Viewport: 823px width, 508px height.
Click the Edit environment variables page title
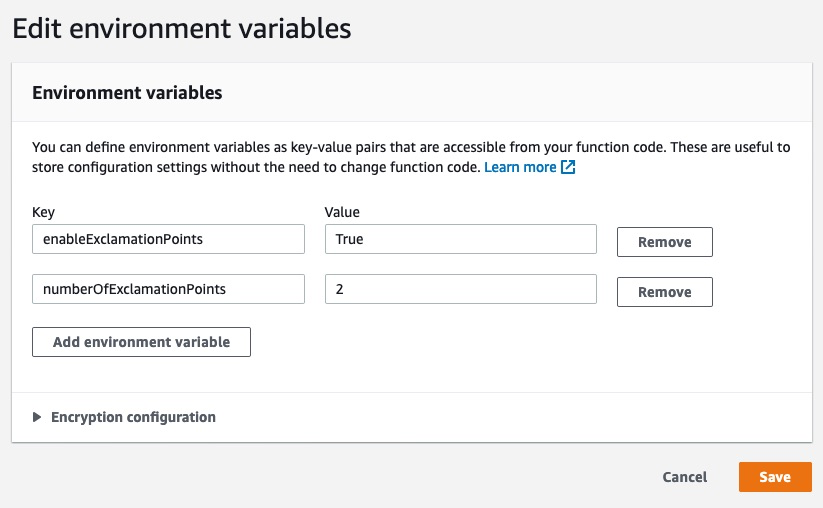[182, 28]
